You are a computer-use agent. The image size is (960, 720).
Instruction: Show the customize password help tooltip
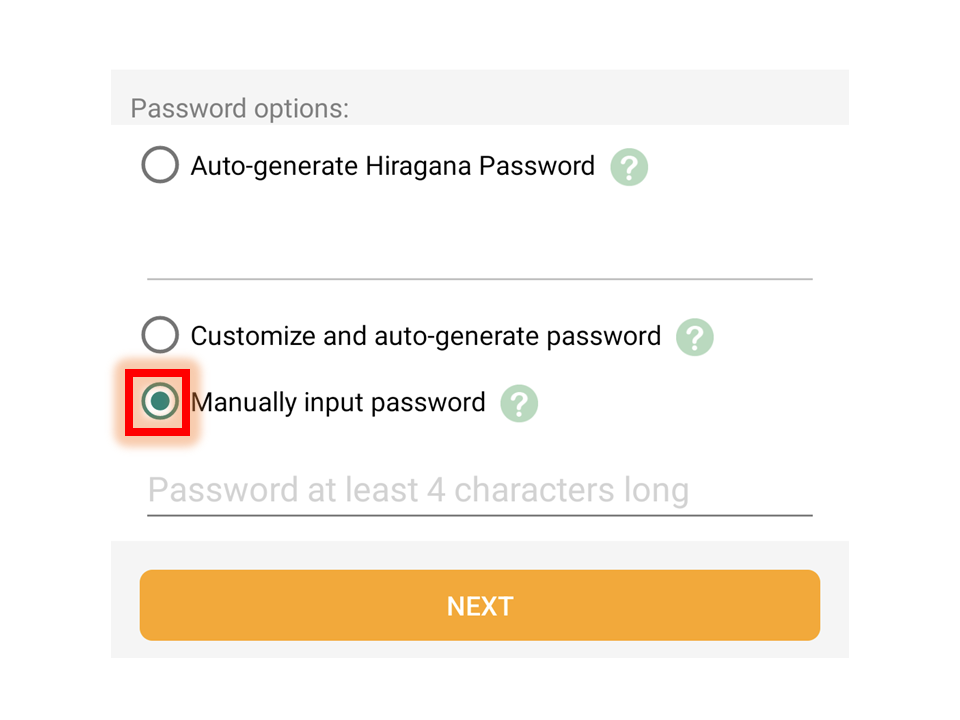coord(694,337)
